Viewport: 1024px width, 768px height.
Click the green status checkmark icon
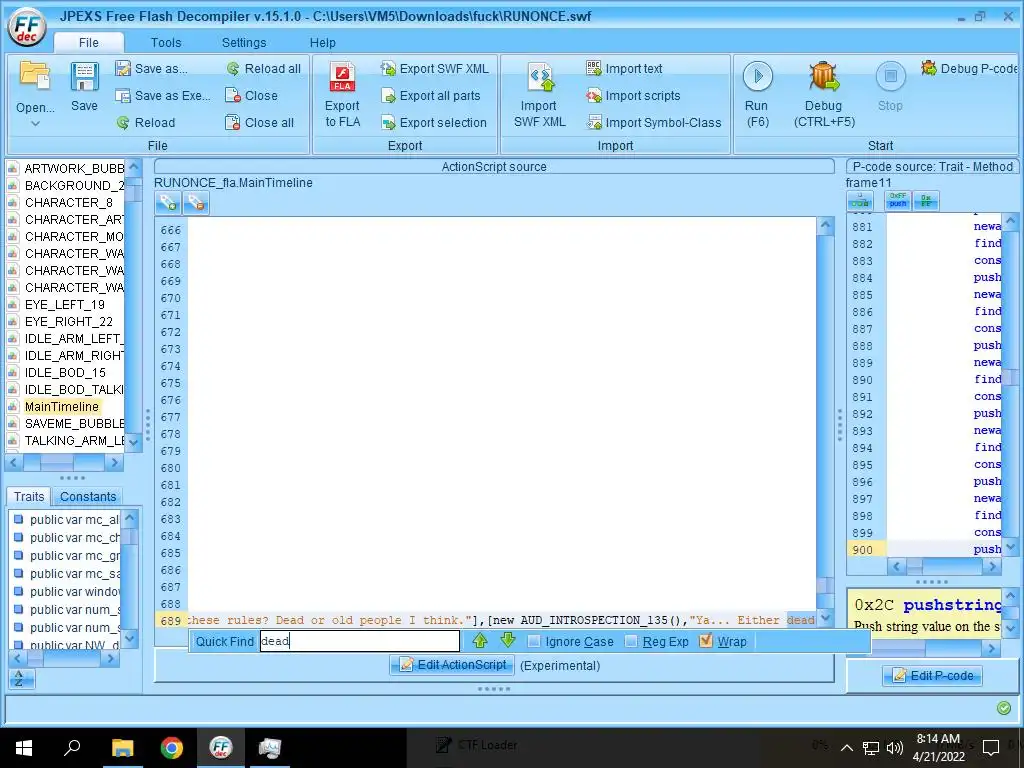tap(1004, 708)
